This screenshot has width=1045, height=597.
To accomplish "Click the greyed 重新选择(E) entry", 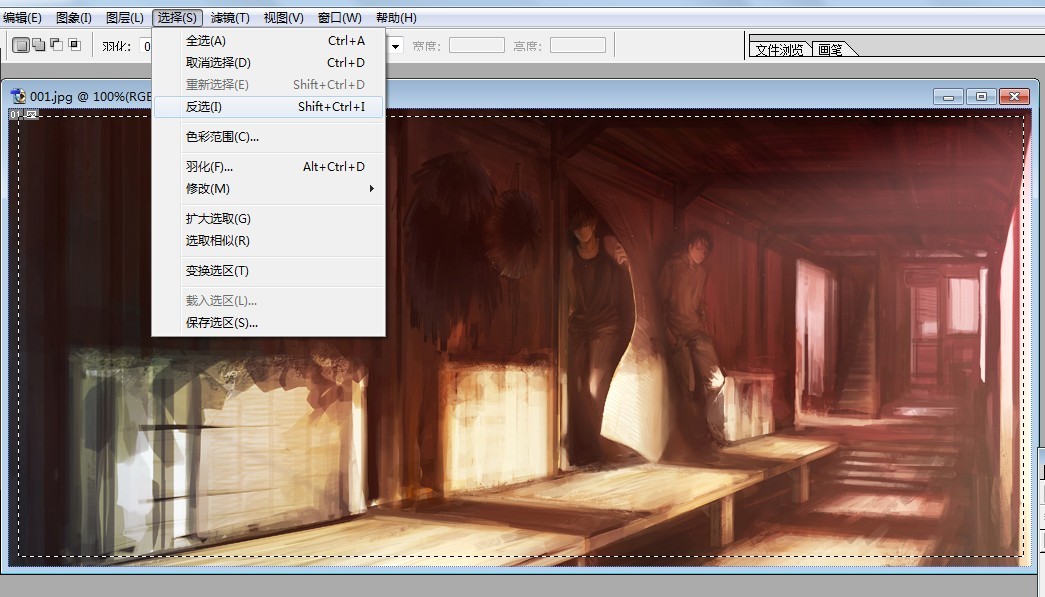I will [269, 85].
